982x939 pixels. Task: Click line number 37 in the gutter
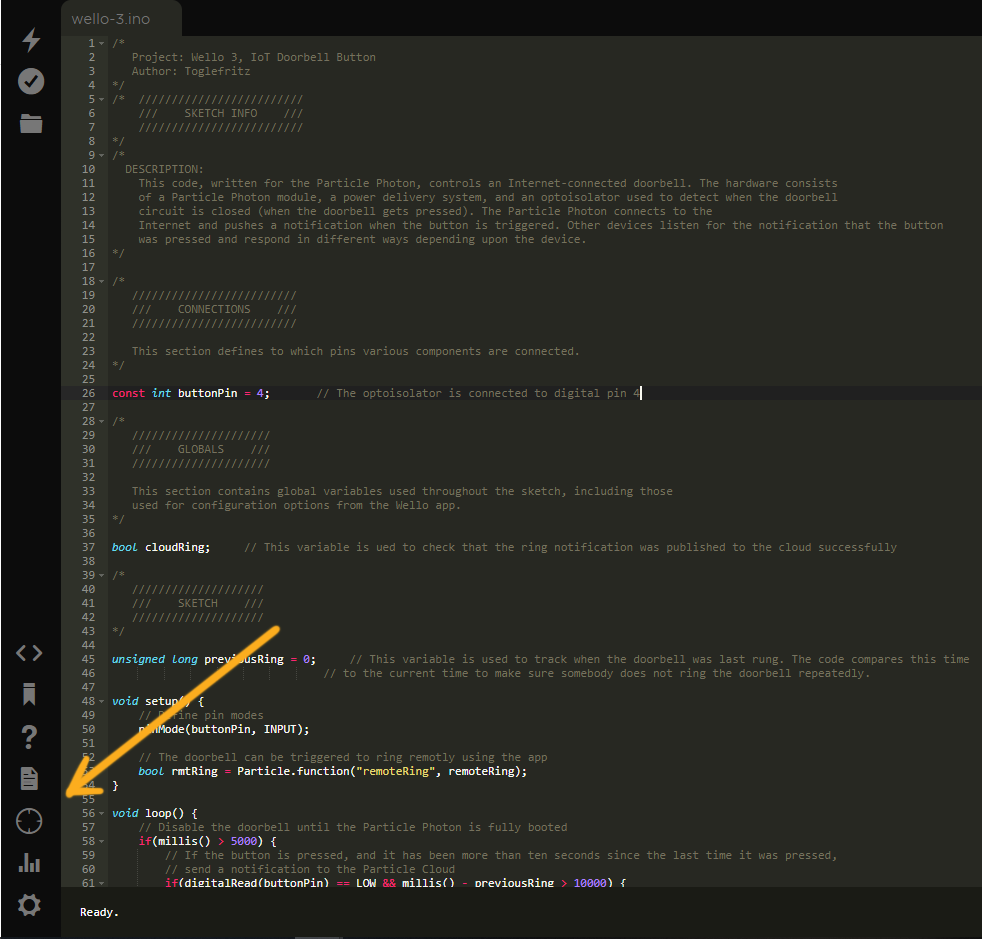point(88,547)
